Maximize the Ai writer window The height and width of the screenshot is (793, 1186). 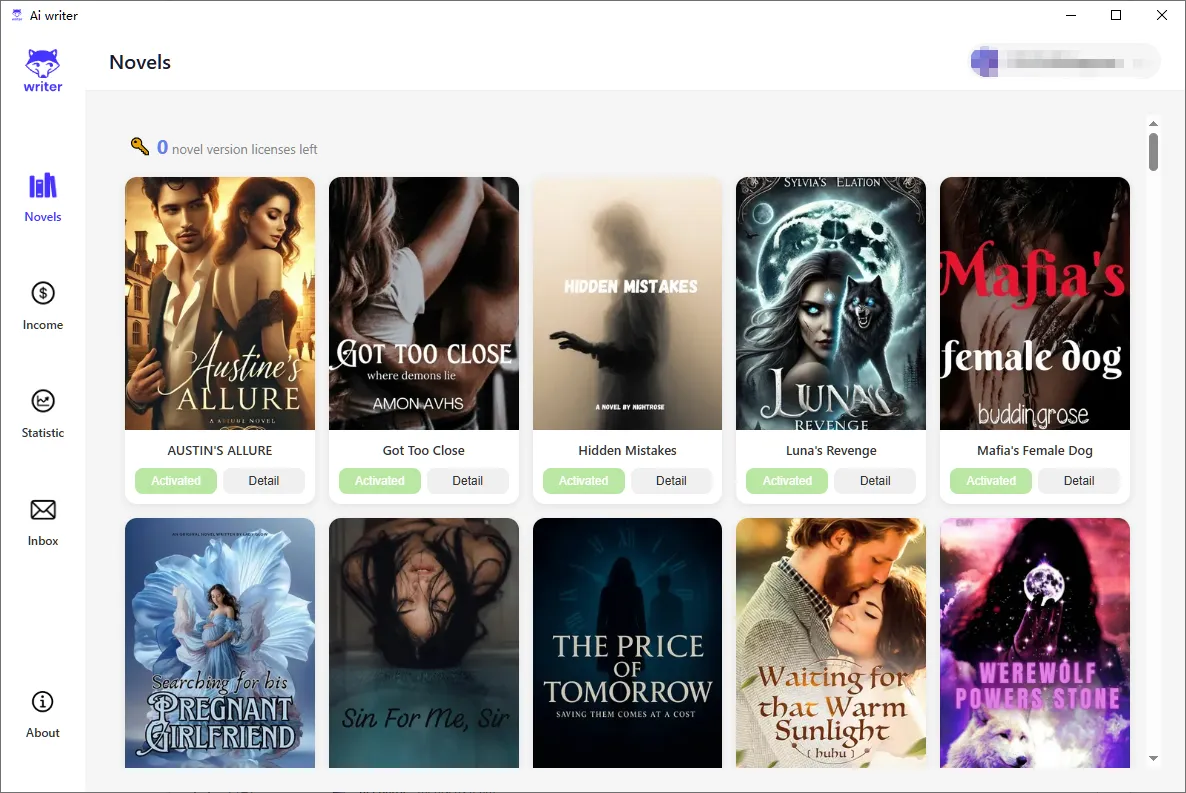coord(1116,15)
